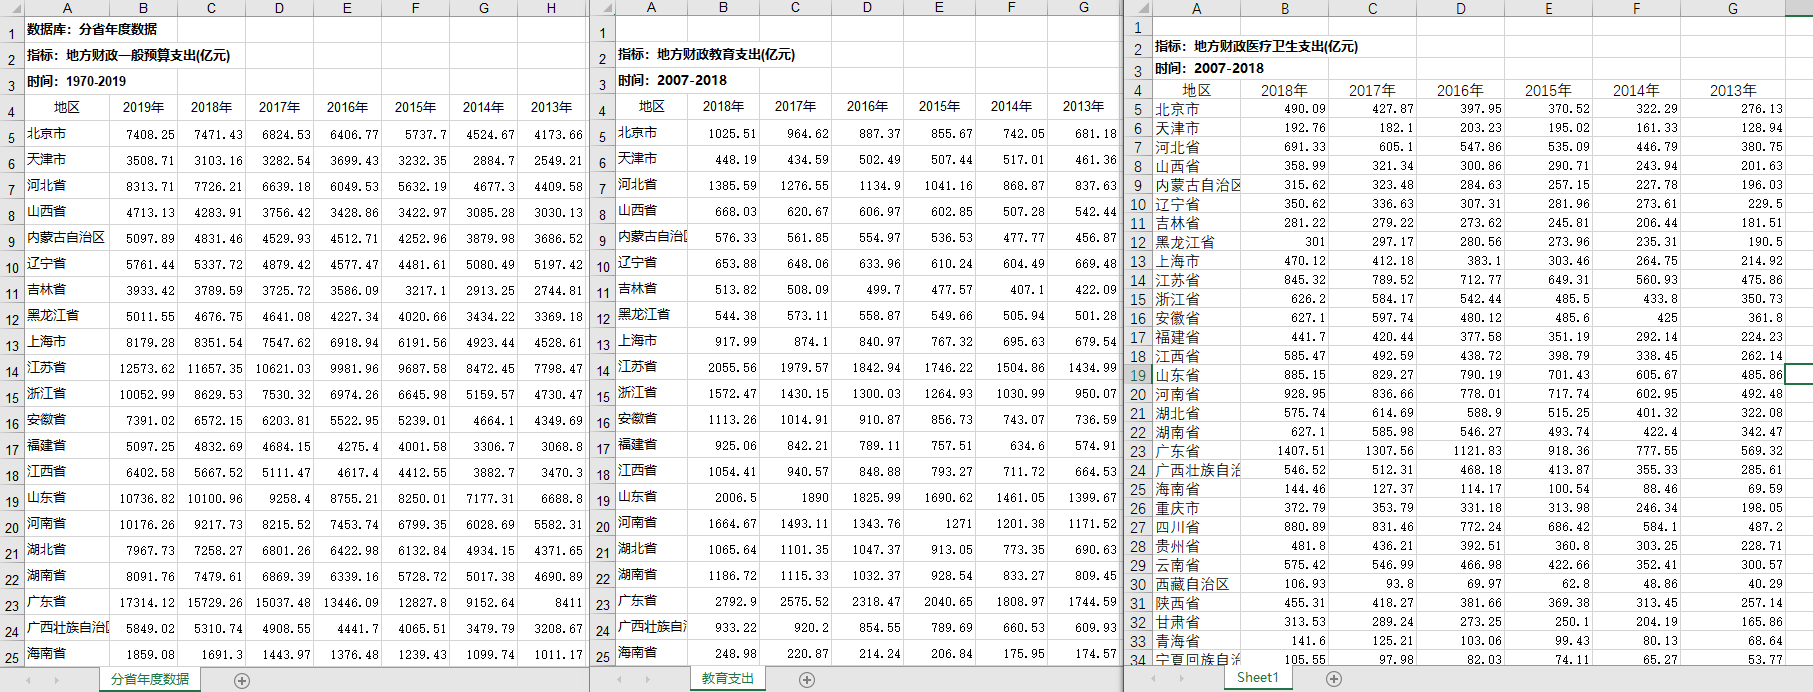Select the column D header in the 分省年度数据 sheet

(x=279, y=8)
